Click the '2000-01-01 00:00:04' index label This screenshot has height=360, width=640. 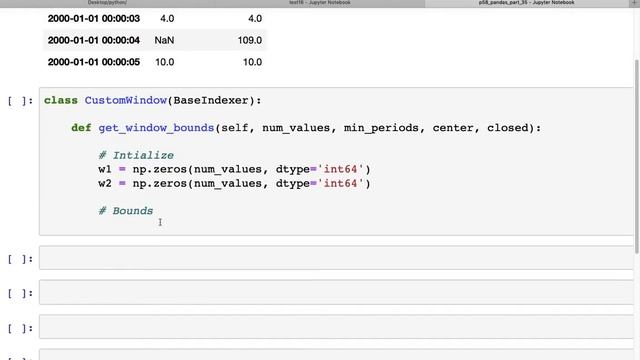[93, 40]
